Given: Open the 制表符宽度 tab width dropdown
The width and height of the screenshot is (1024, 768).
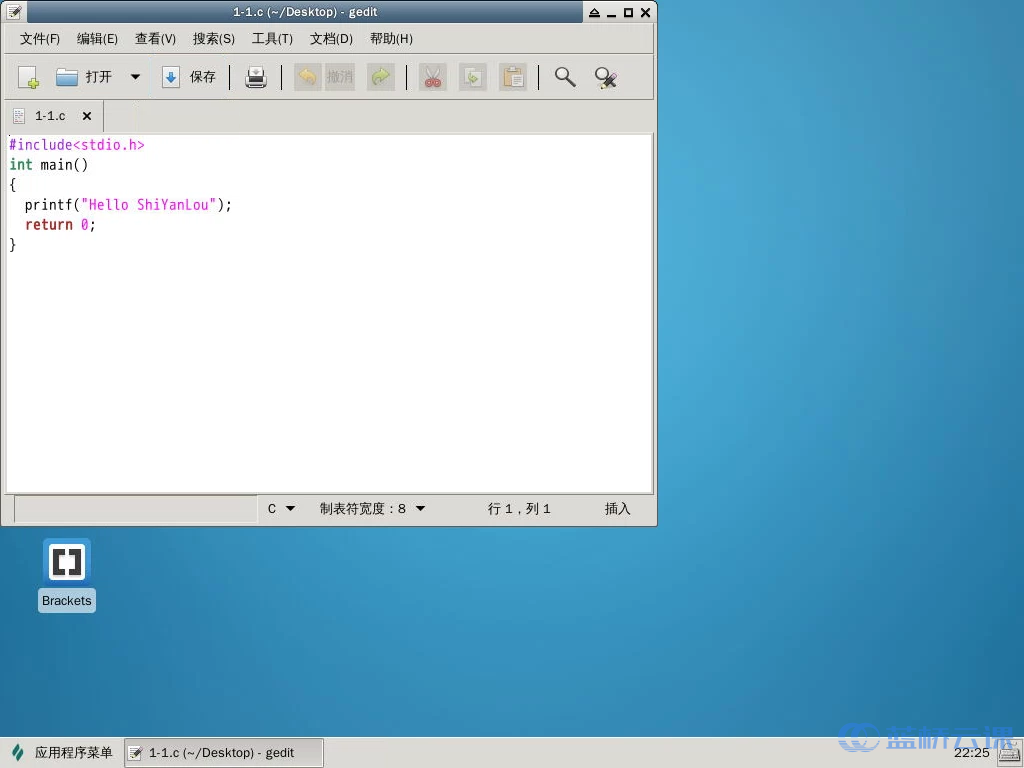Looking at the screenshot, I should click(x=372, y=509).
